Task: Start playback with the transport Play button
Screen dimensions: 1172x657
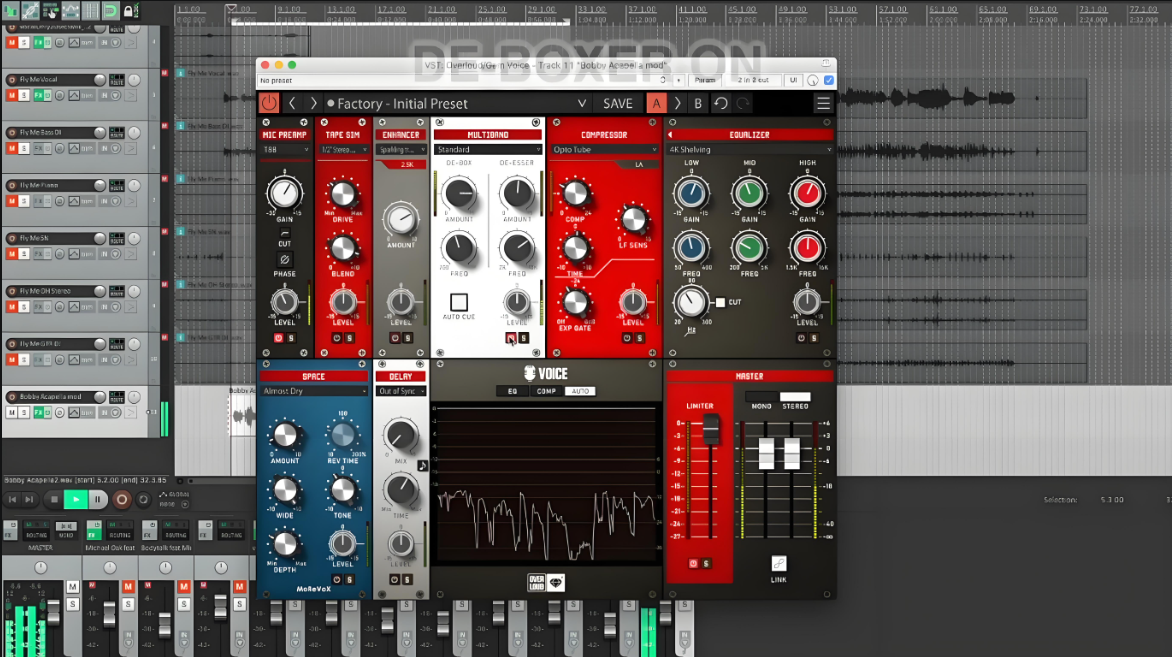Action: (75, 499)
